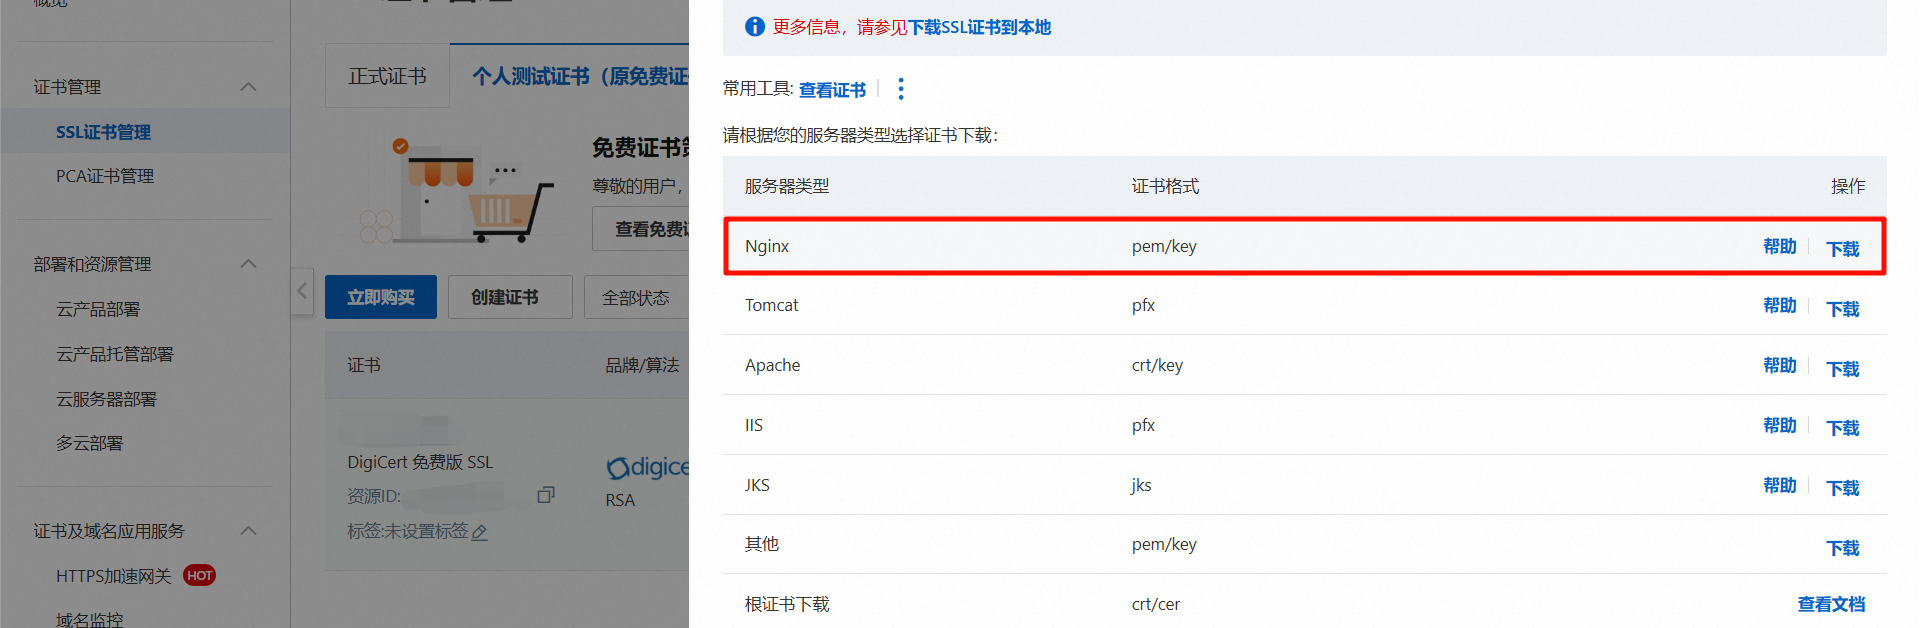Click the 服务器类型 column header
The width and height of the screenshot is (1920, 628).
(787, 186)
